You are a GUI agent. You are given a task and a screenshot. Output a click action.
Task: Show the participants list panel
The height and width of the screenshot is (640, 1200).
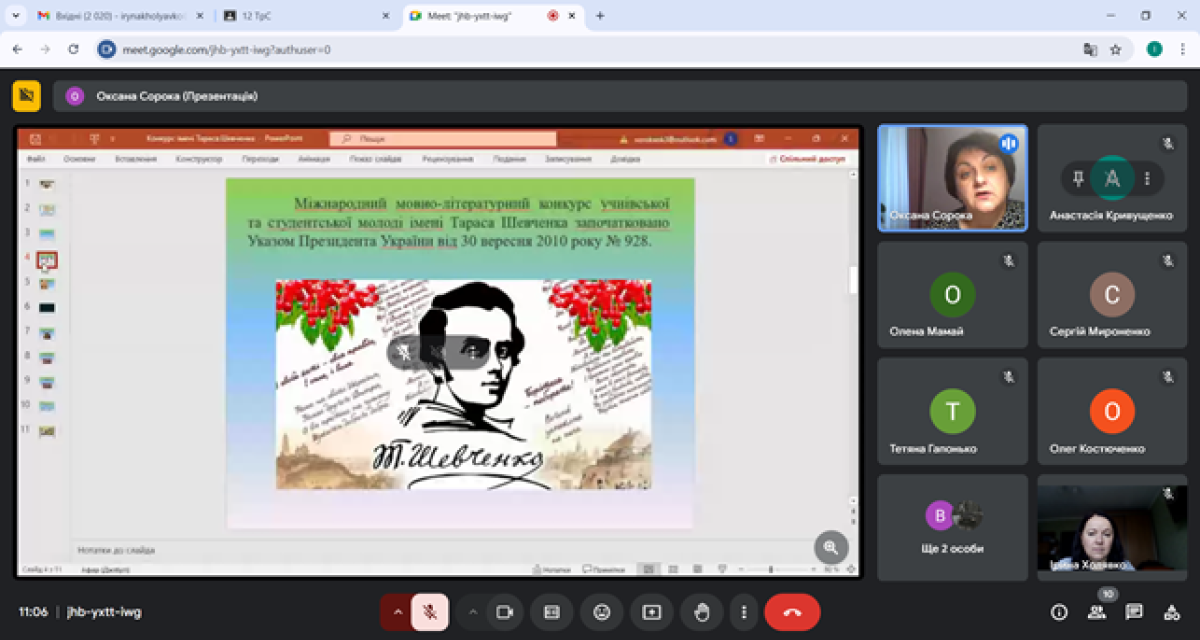click(1099, 612)
